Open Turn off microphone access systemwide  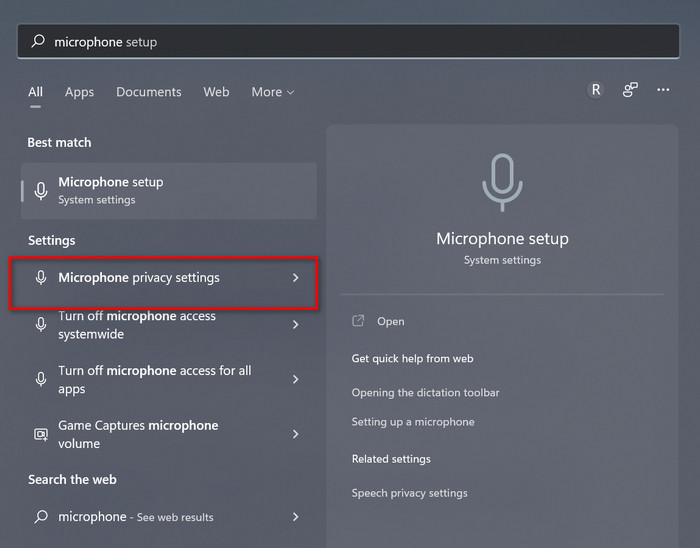[x=164, y=325]
